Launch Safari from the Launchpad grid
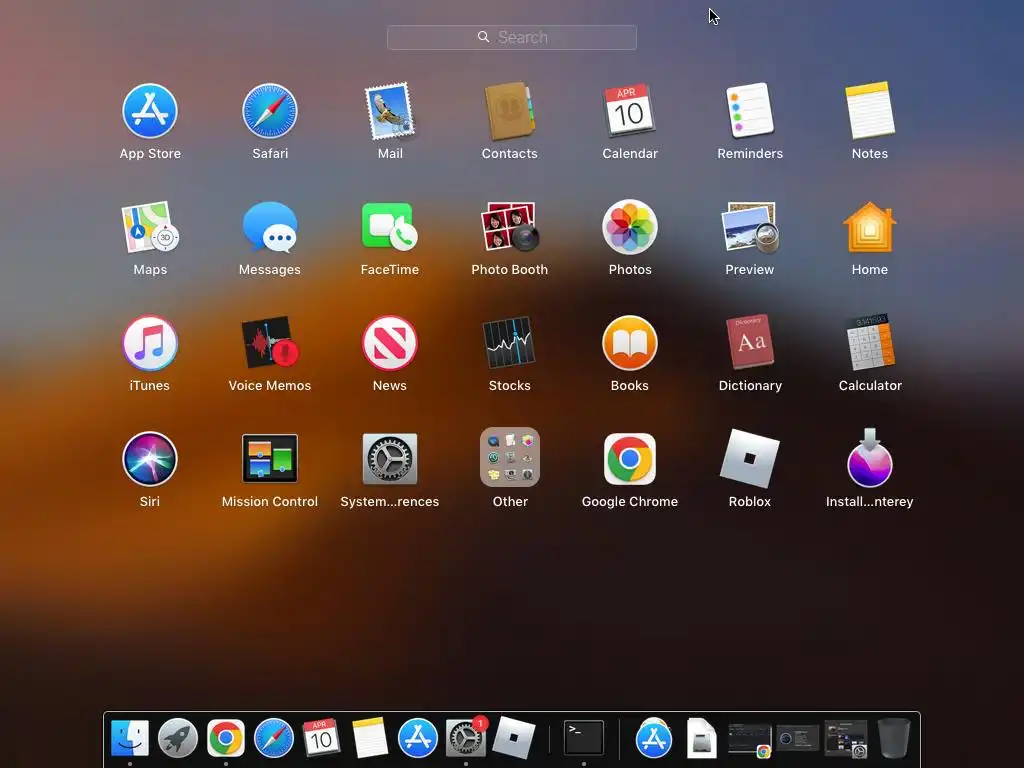The image size is (1024, 768). (270, 111)
